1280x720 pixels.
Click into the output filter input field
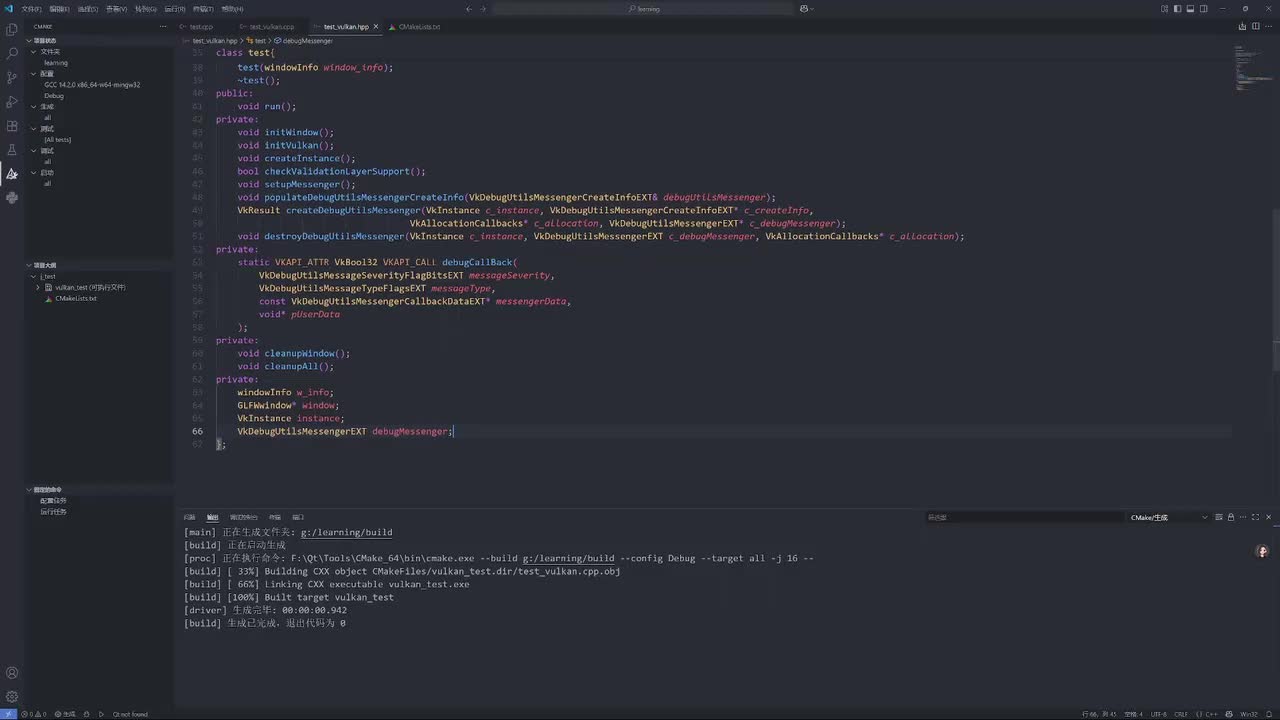1024,517
